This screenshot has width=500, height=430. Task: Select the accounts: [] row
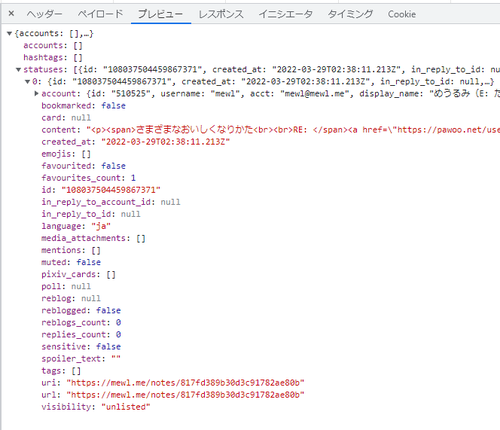click(53, 46)
